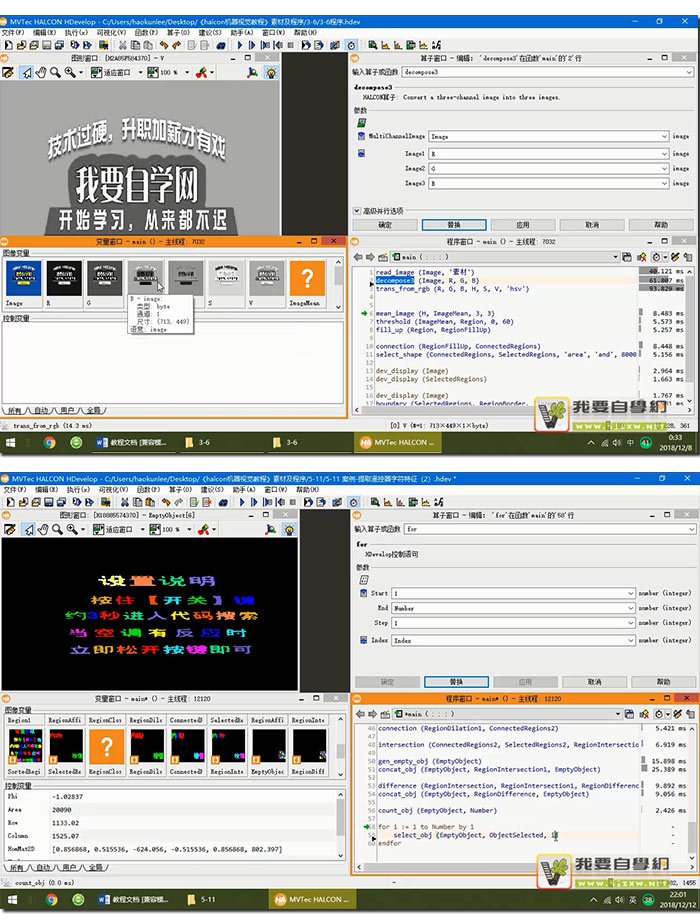Click the cut scissors icon in the 3-6 window toolbar

[123, 45]
